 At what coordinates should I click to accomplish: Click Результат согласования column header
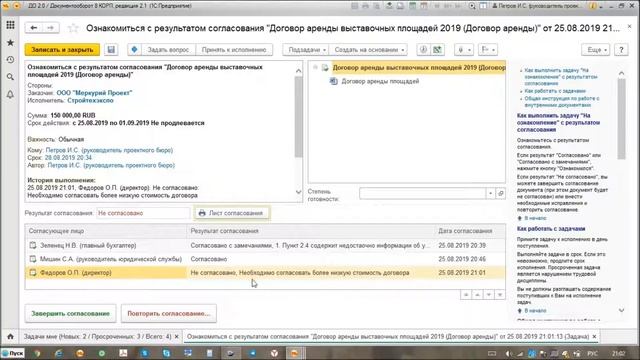point(311,231)
